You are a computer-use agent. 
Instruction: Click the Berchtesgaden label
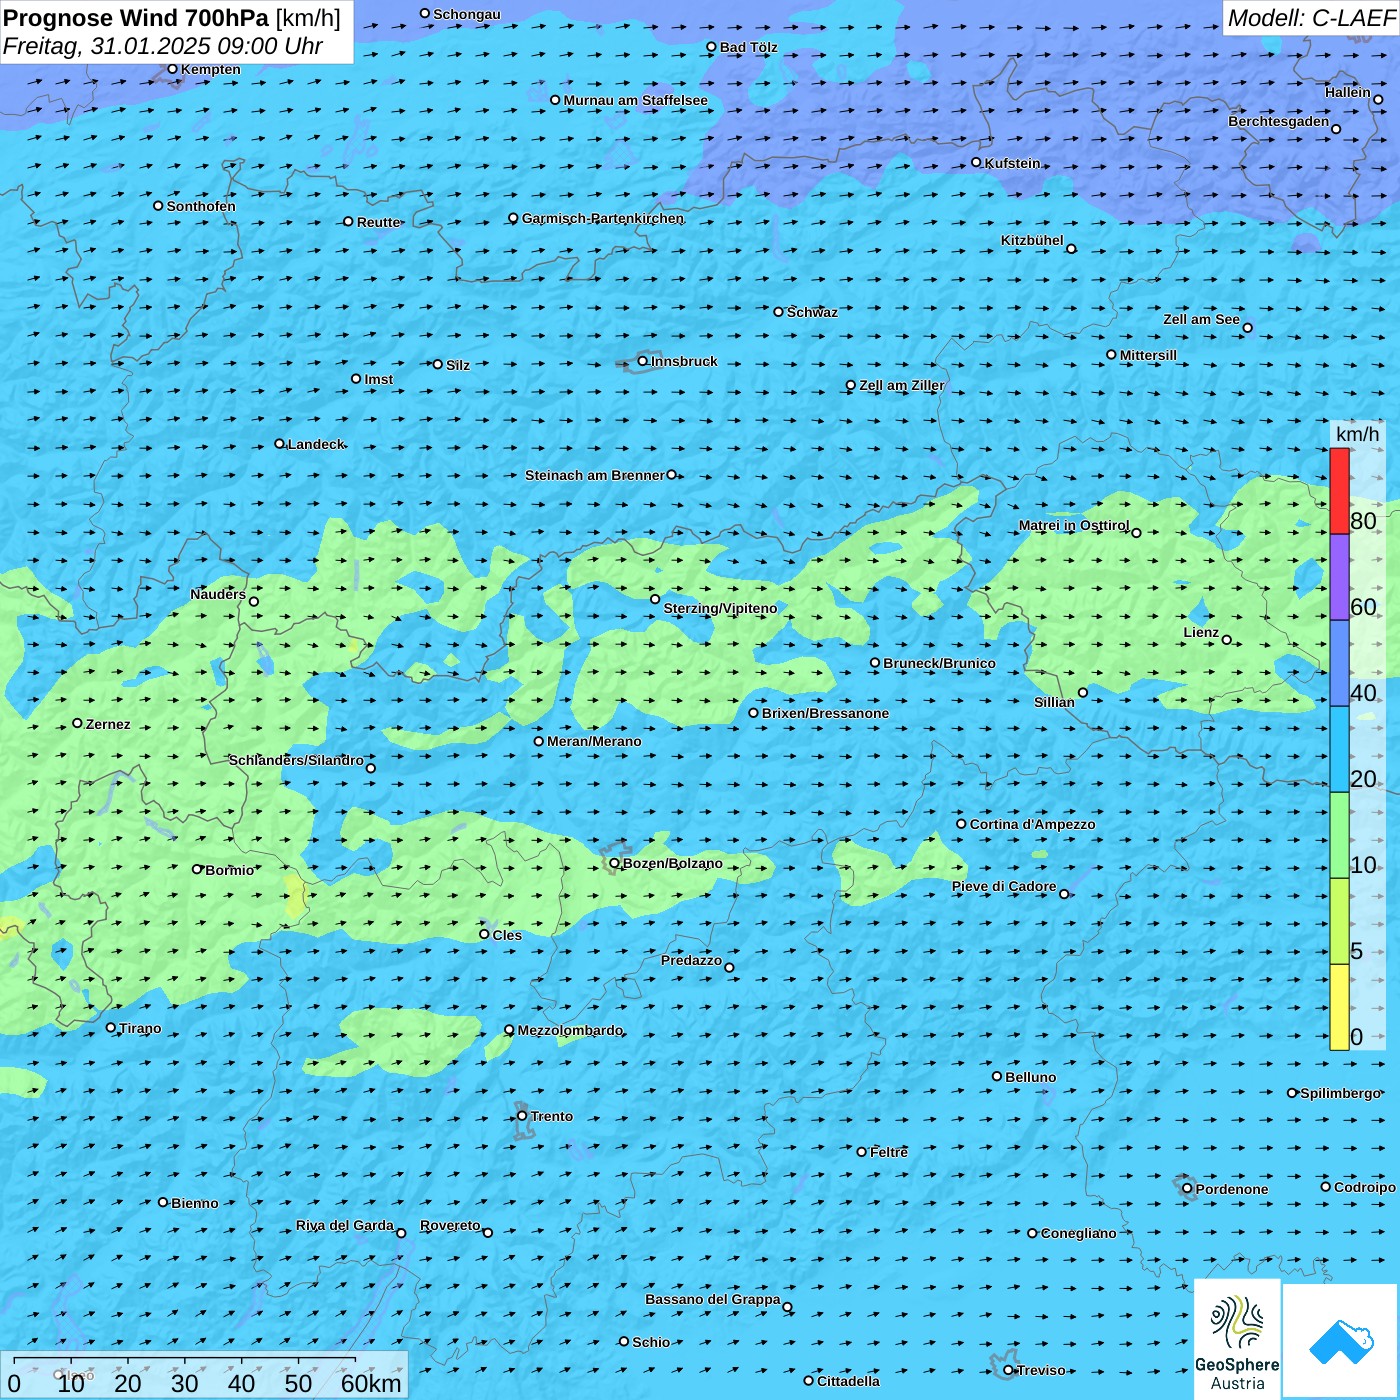(x=1279, y=121)
